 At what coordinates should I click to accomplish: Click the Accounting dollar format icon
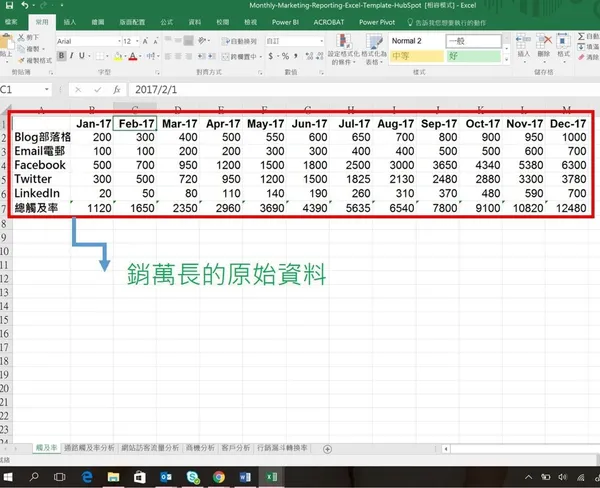(271, 56)
